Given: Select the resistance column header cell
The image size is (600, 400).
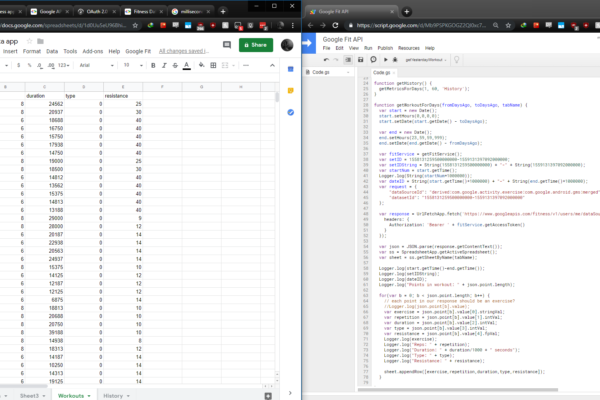Looking at the screenshot, I should point(123,96).
